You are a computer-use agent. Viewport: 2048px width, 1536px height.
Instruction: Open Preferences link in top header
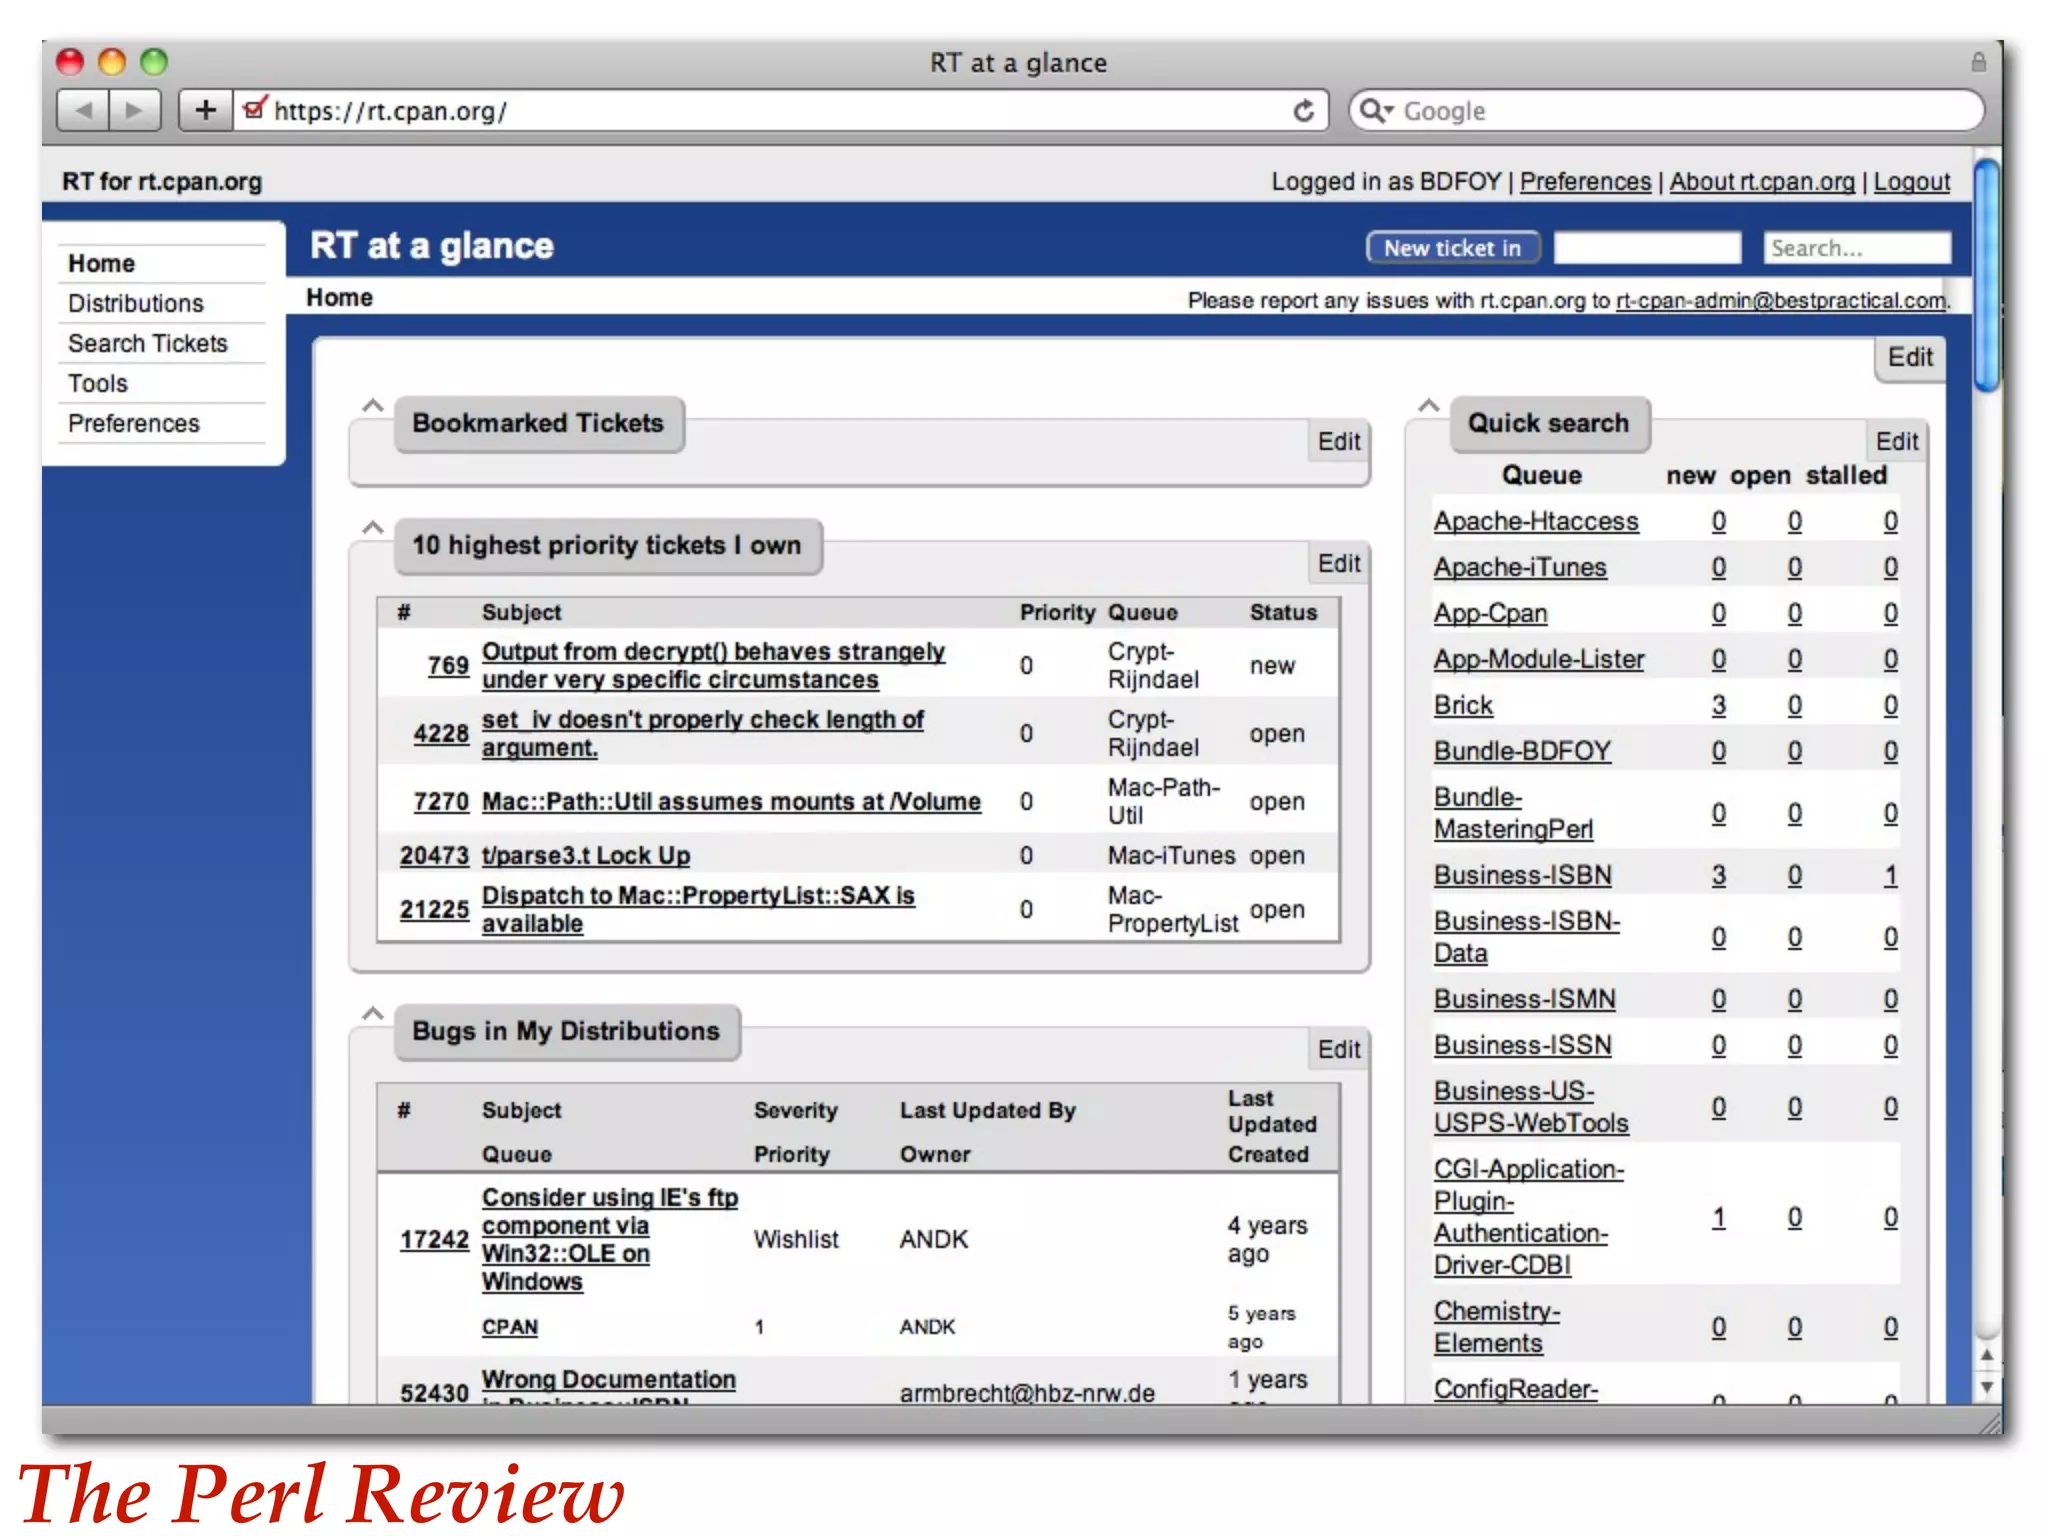coord(1585,182)
